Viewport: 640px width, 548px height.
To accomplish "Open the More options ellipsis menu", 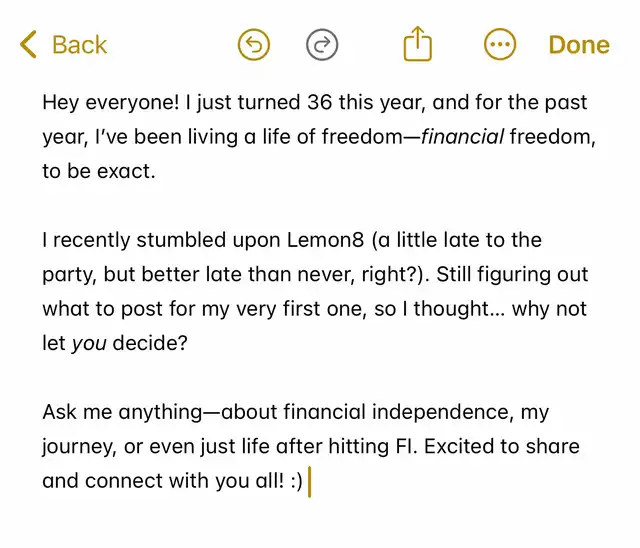I will (x=500, y=44).
